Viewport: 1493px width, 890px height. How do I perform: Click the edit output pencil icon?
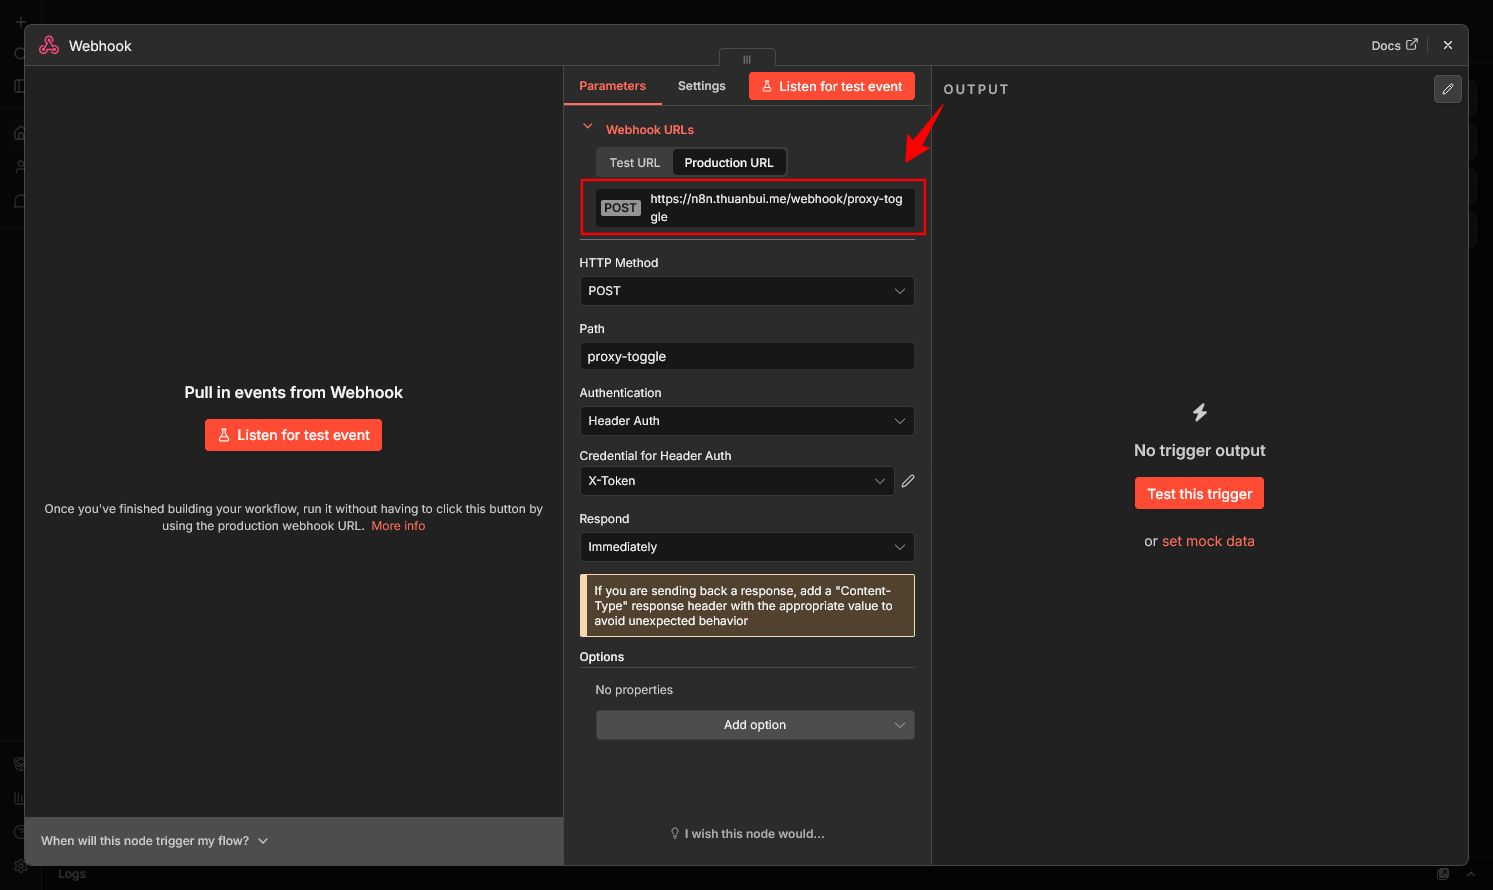pos(1447,89)
